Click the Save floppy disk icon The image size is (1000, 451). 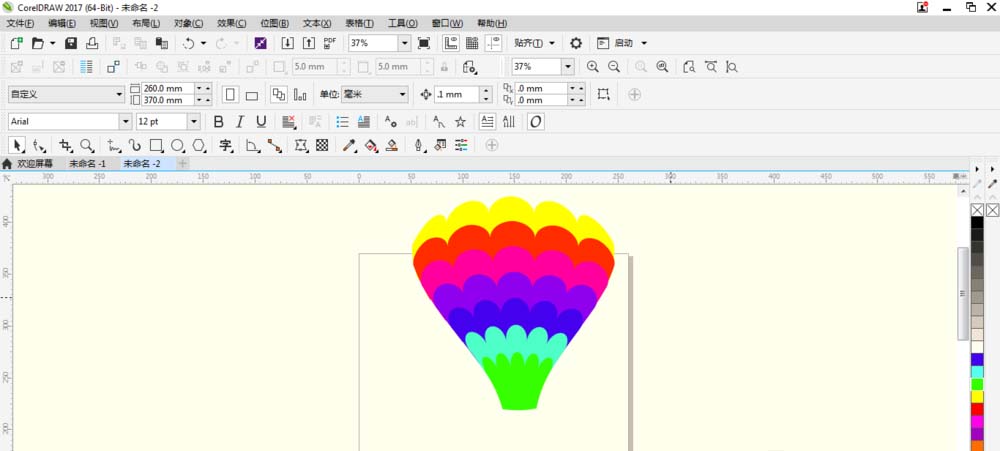71,43
